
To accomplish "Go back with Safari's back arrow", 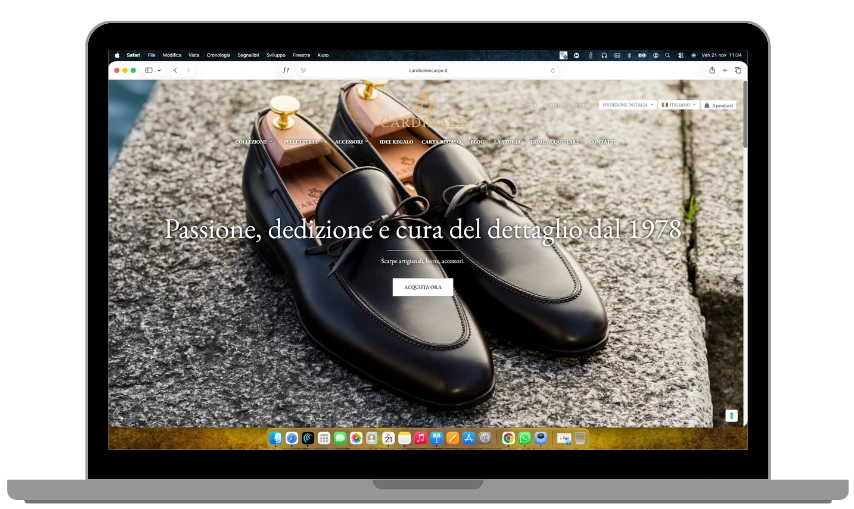I will [175, 71].
